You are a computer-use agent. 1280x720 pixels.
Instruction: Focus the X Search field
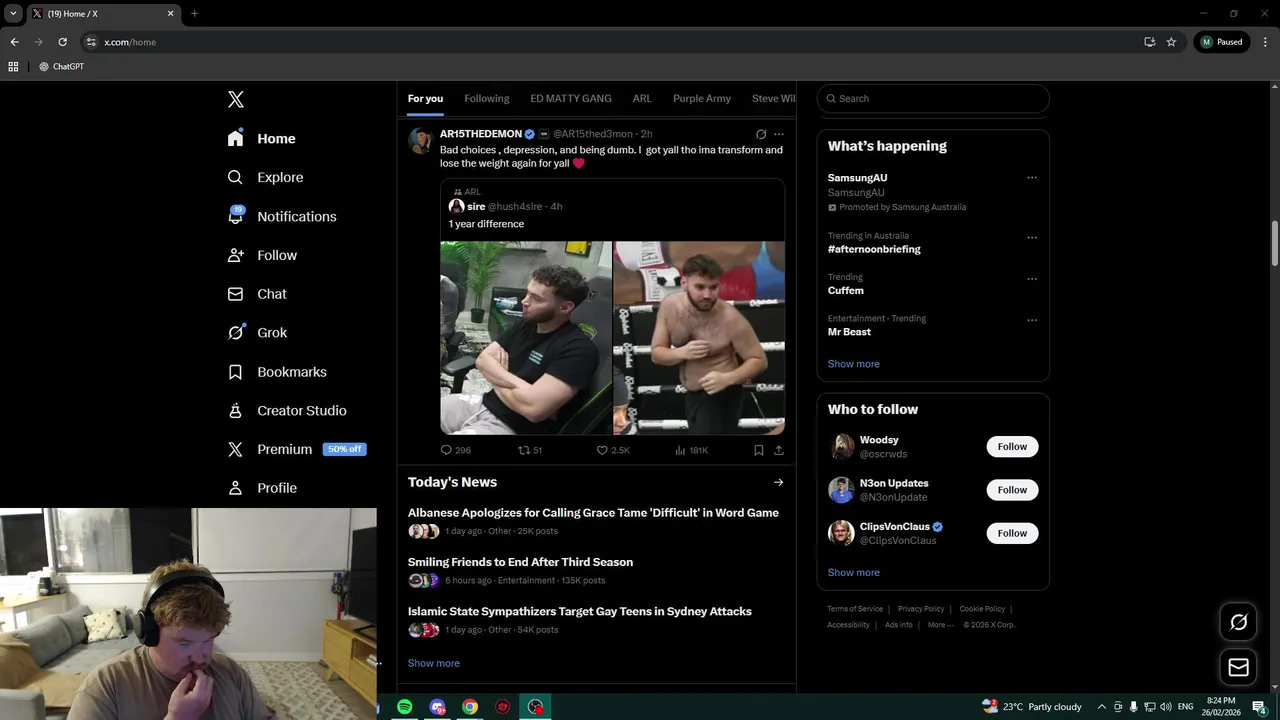933,98
